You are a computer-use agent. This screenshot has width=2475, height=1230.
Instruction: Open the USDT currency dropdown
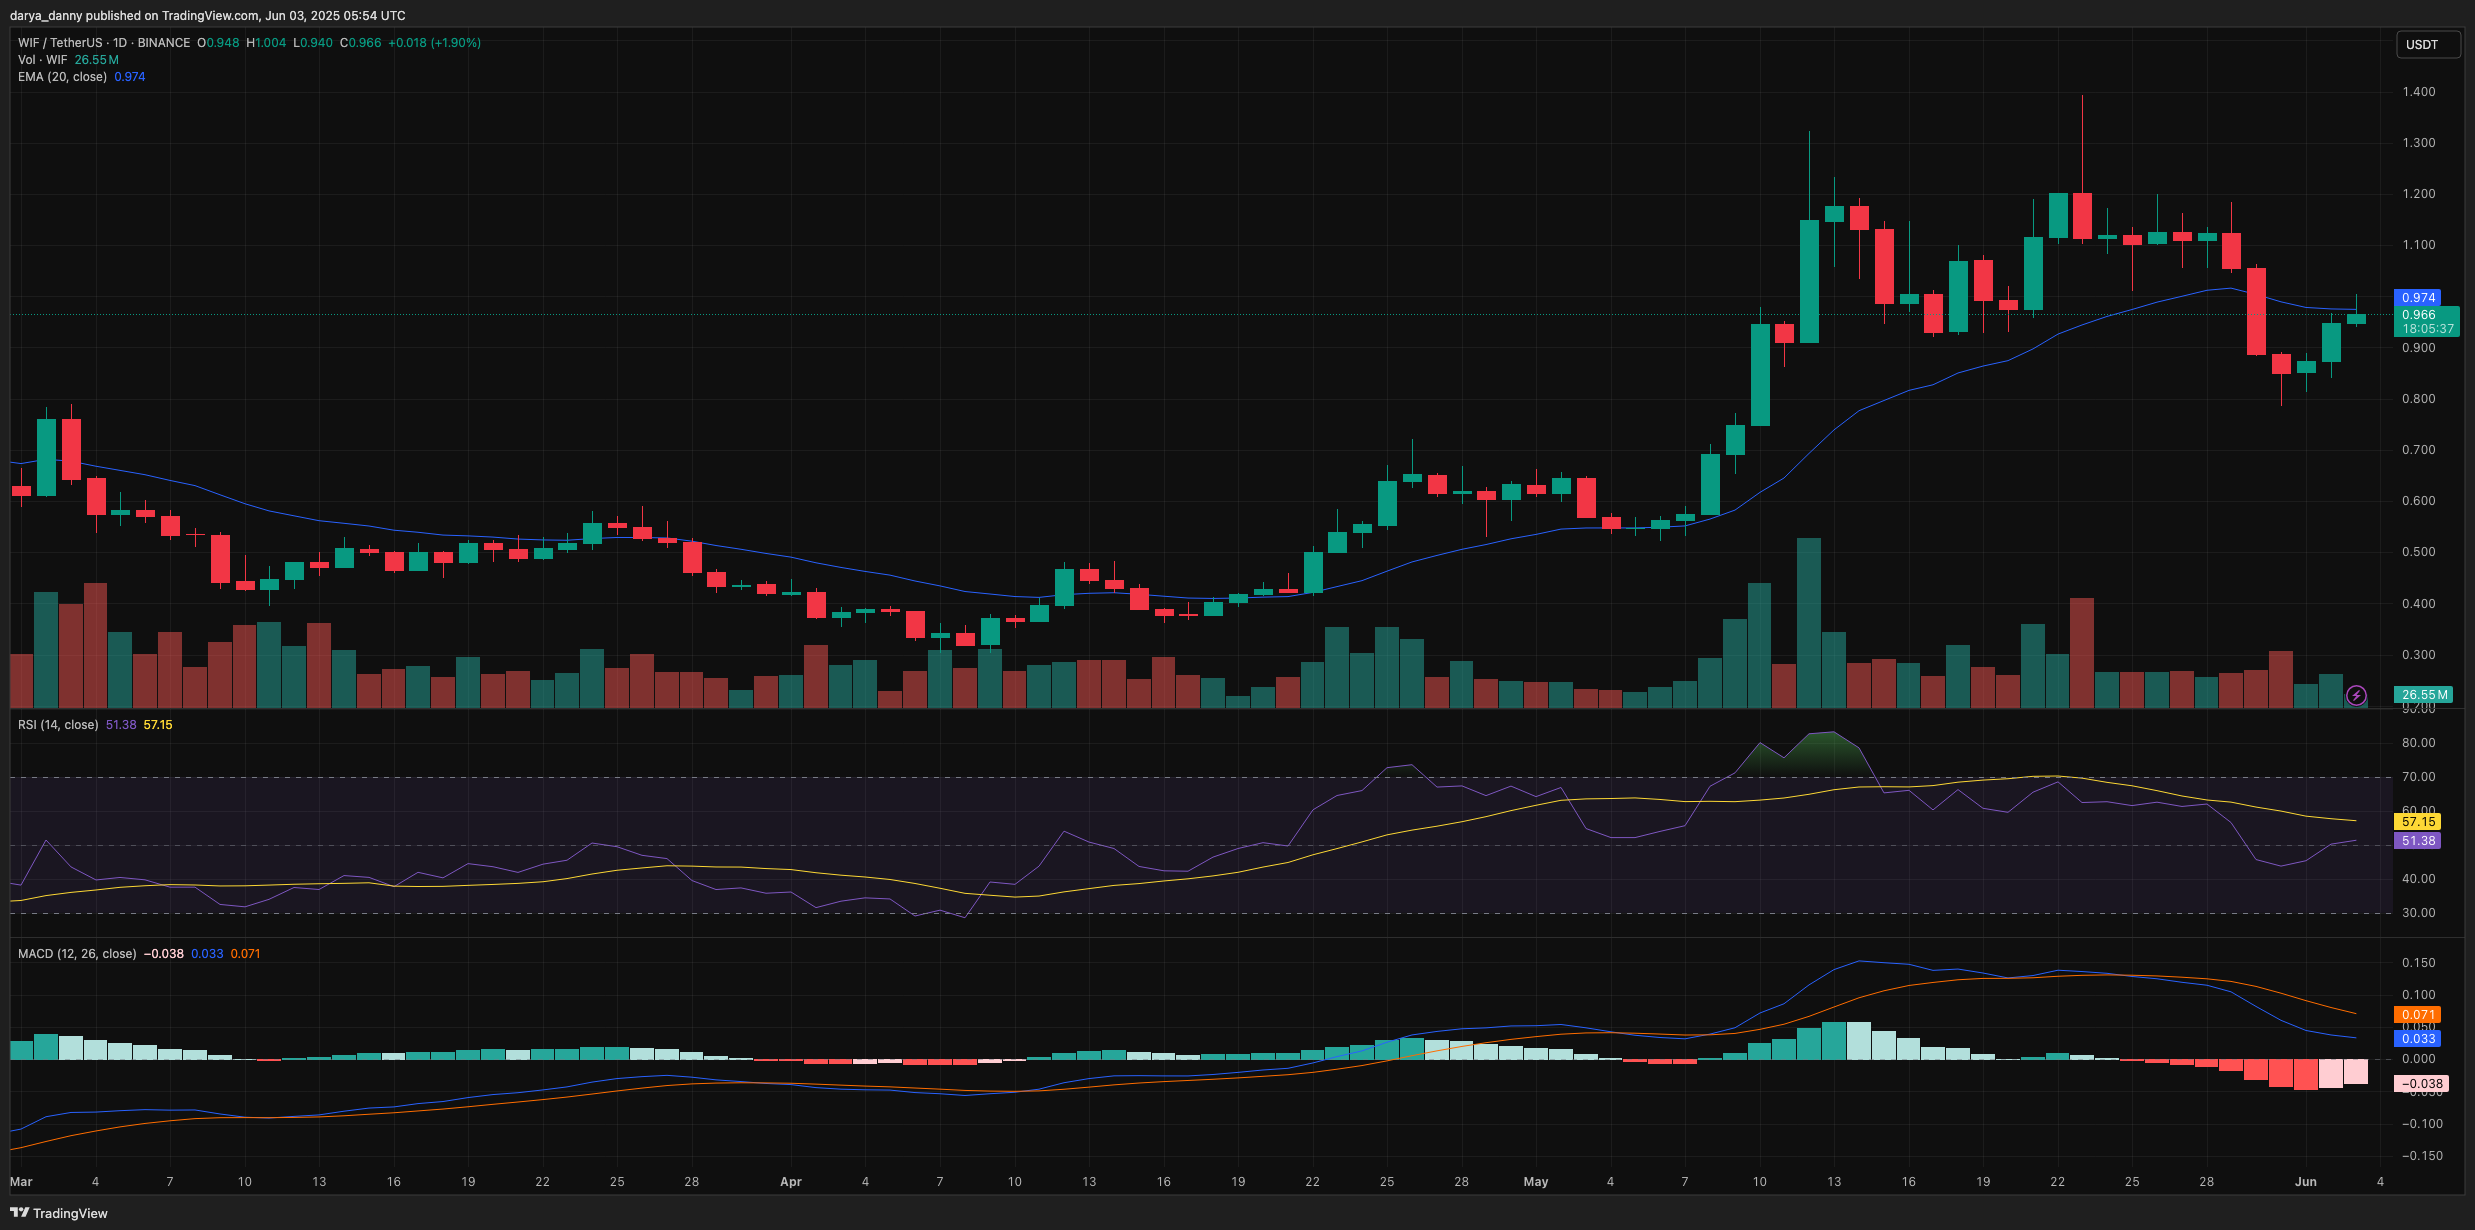tap(2427, 45)
